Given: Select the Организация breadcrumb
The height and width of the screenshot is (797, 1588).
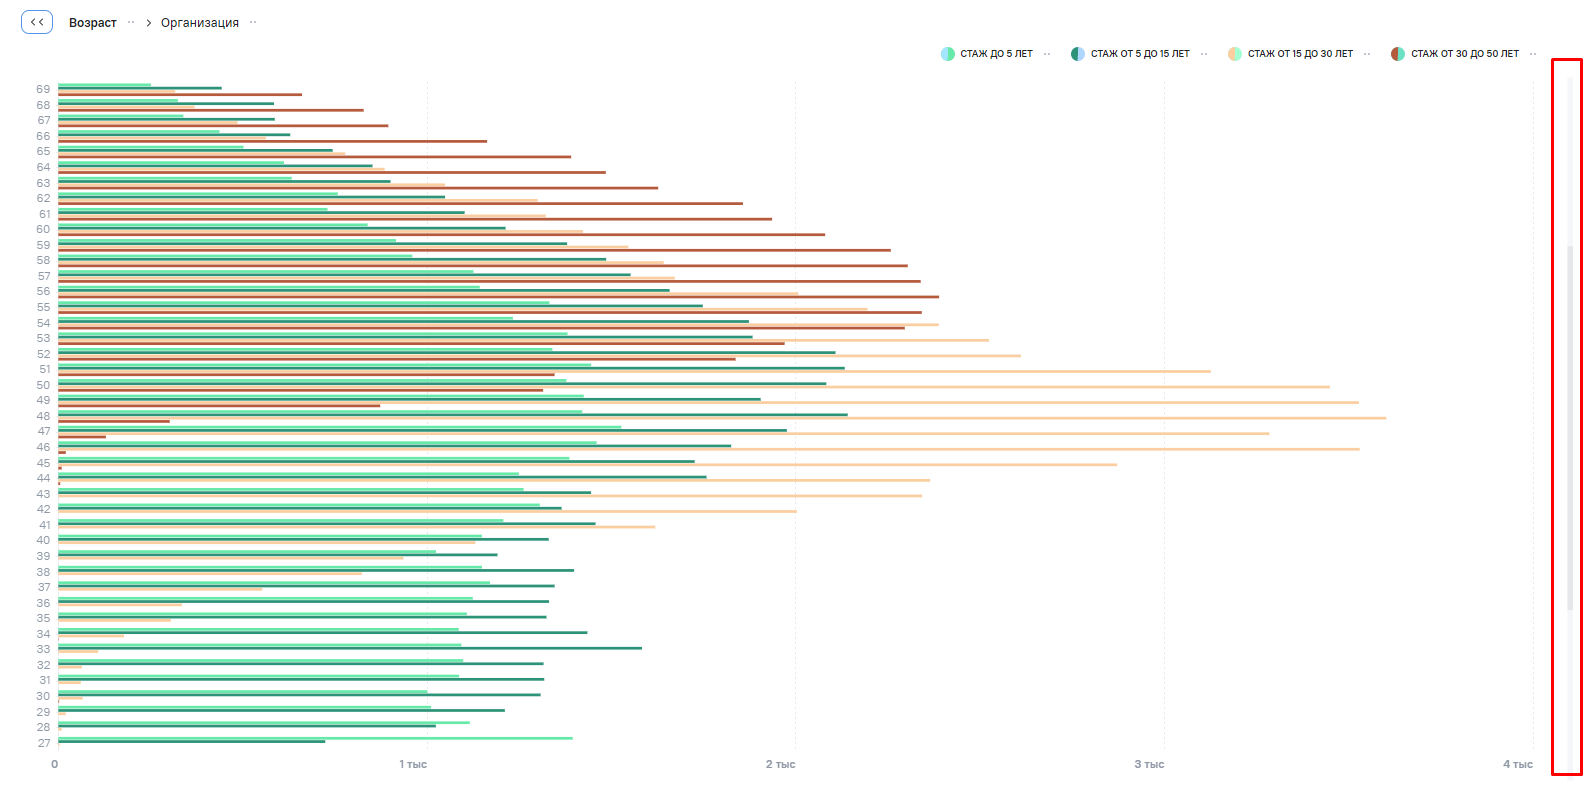Looking at the screenshot, I should pyautogui.click(x=200, y=23).
